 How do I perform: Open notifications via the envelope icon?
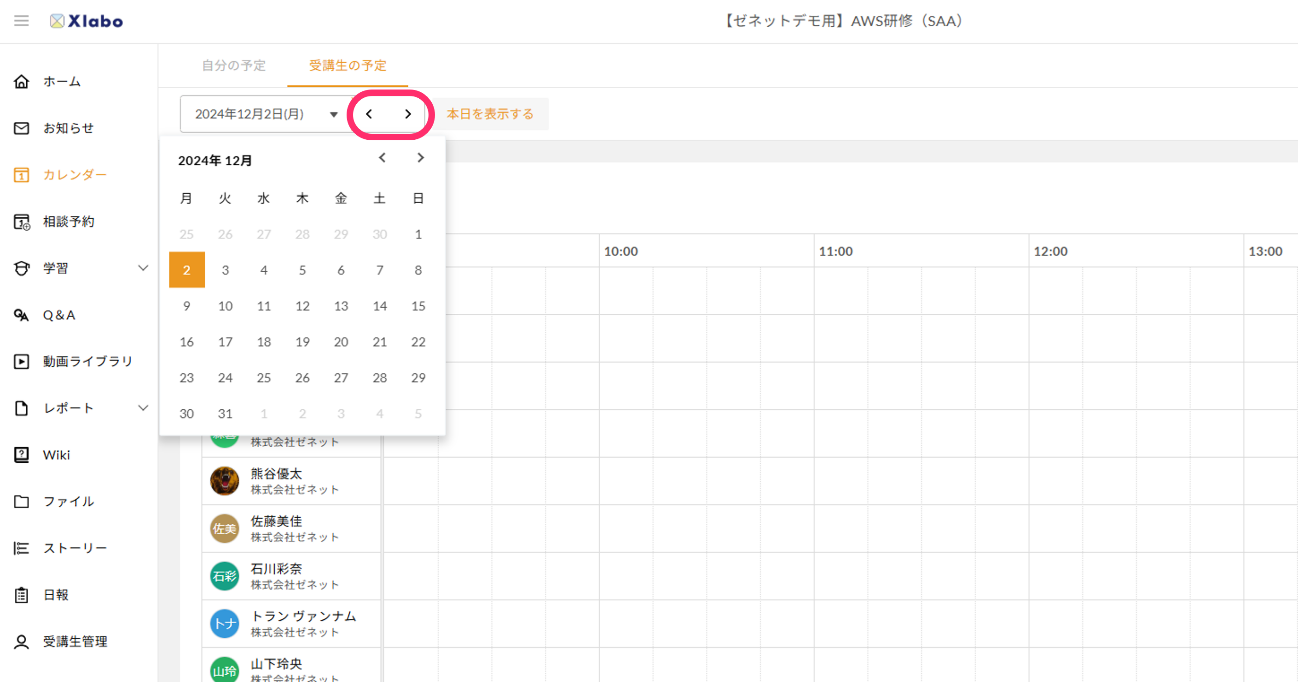pos(21,128)
